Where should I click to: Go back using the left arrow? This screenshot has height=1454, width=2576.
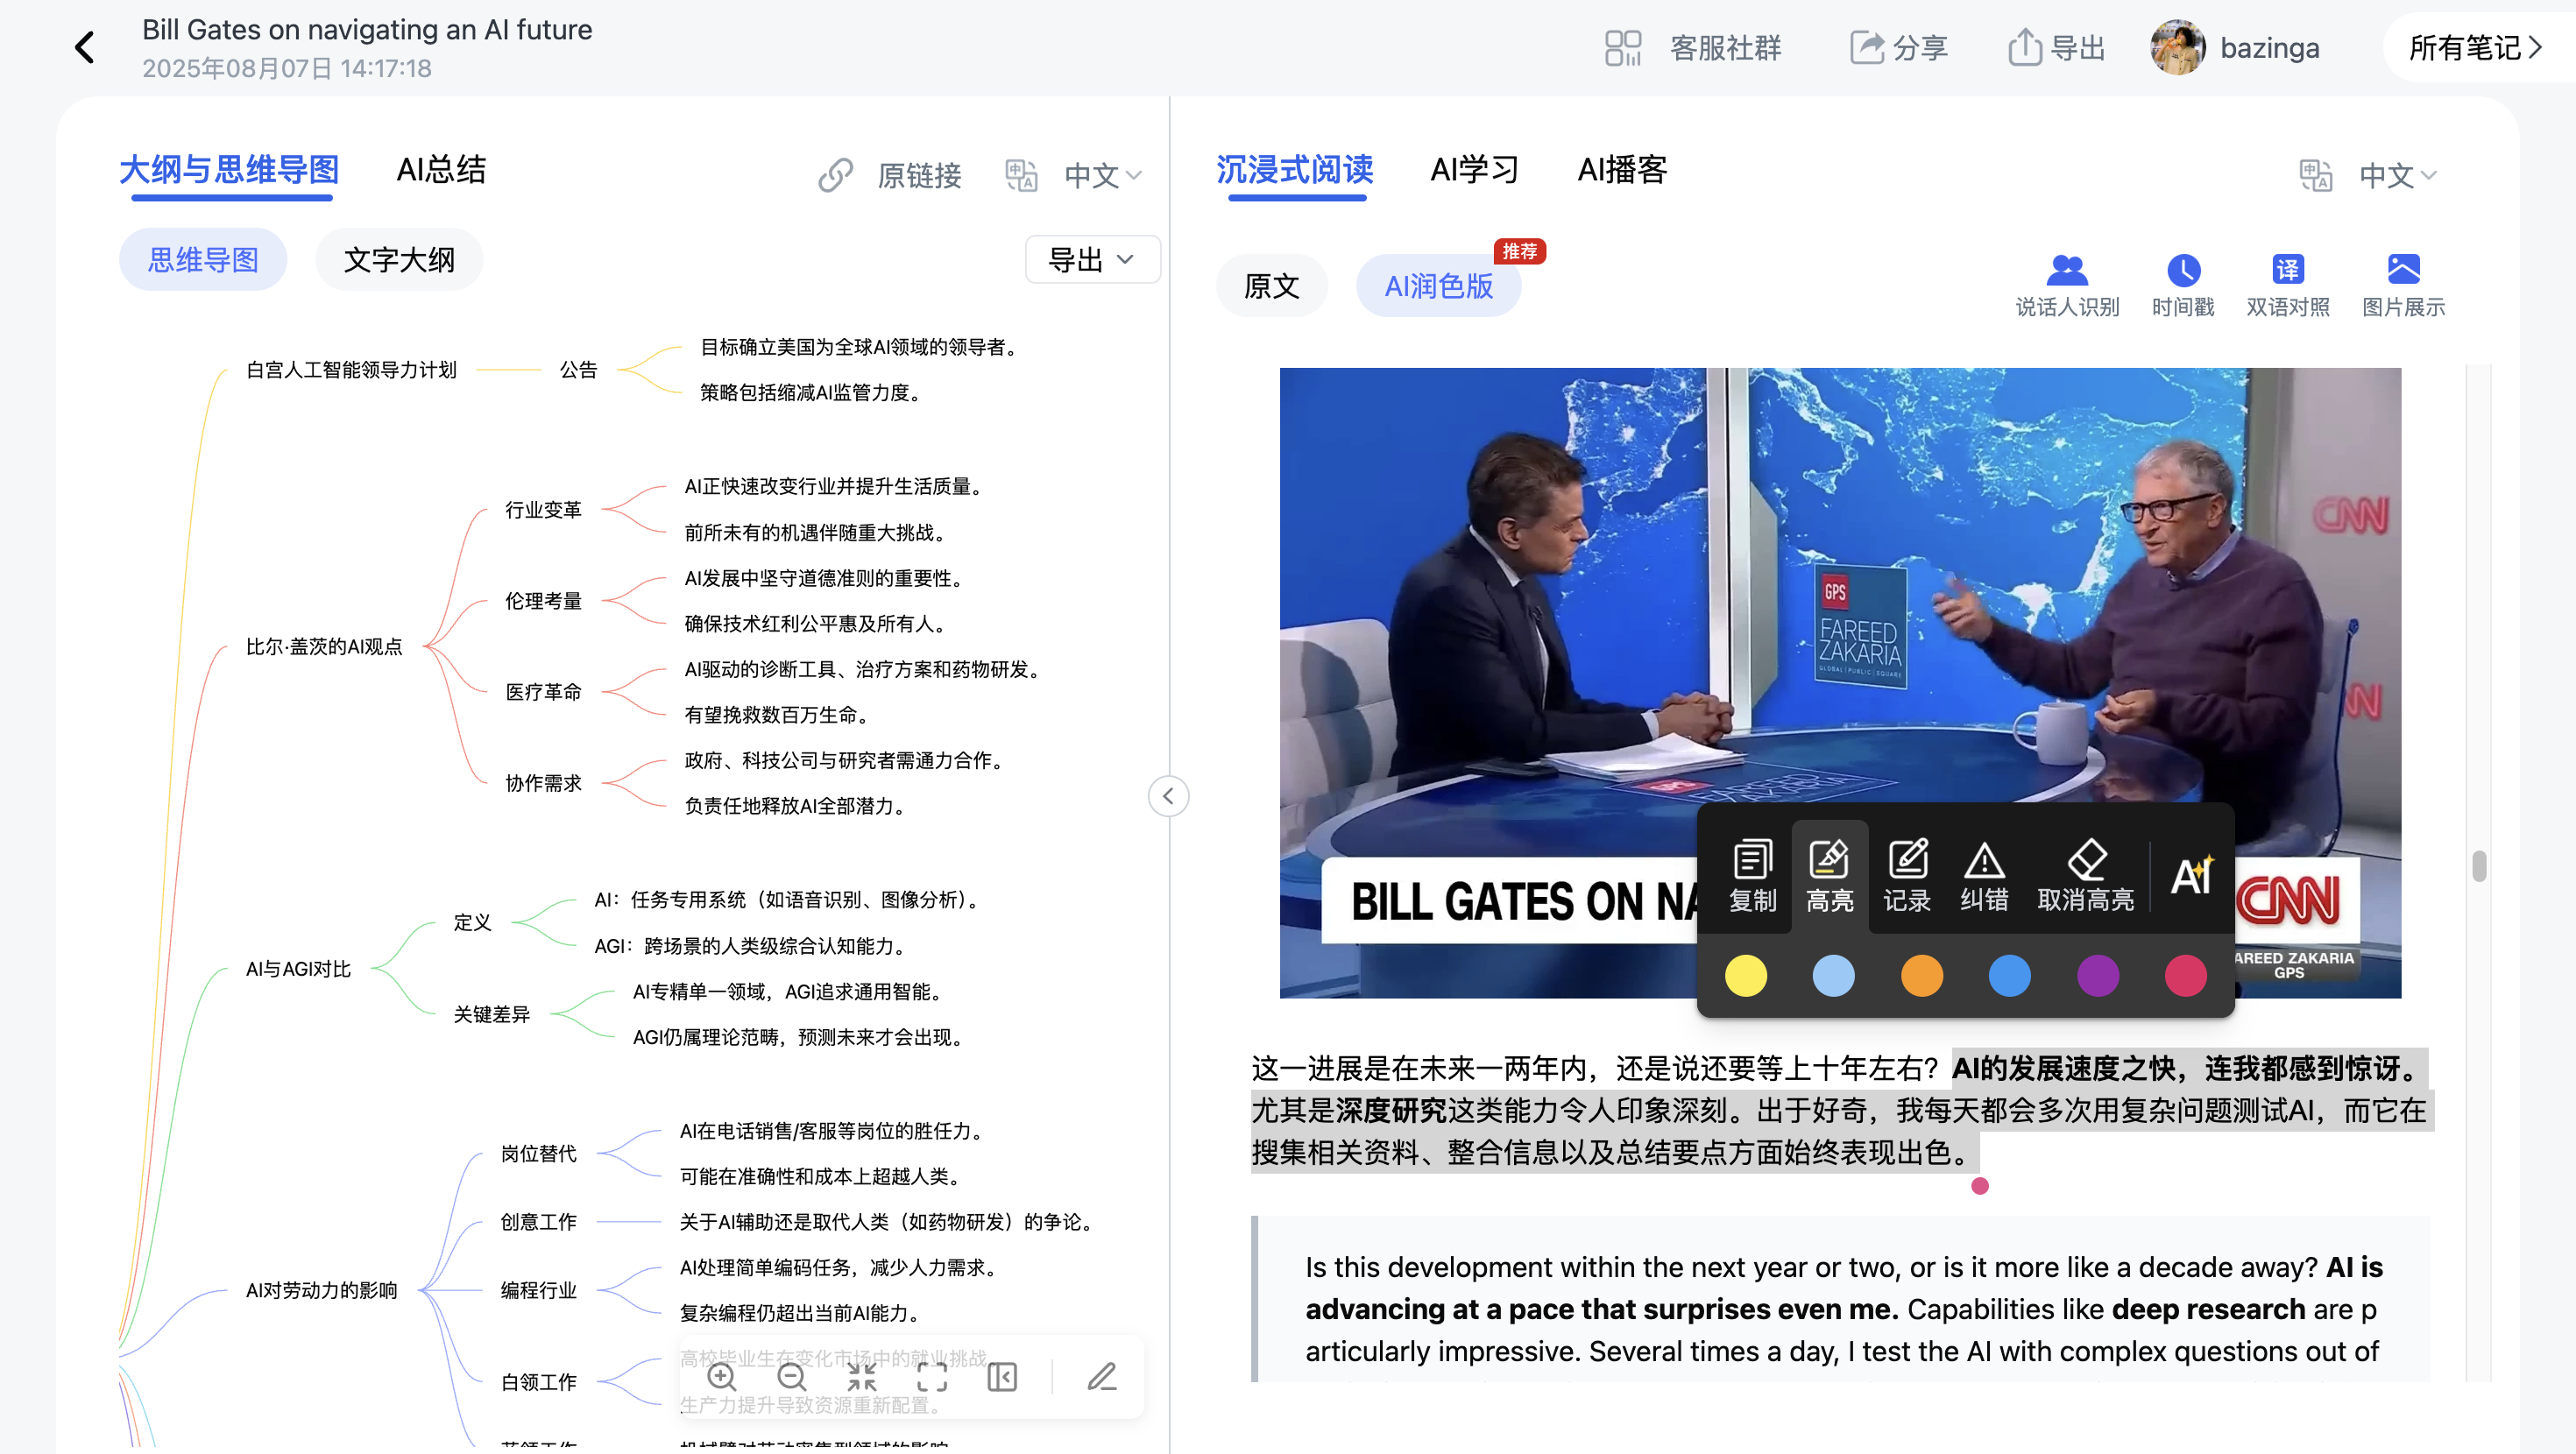(86, 47)
